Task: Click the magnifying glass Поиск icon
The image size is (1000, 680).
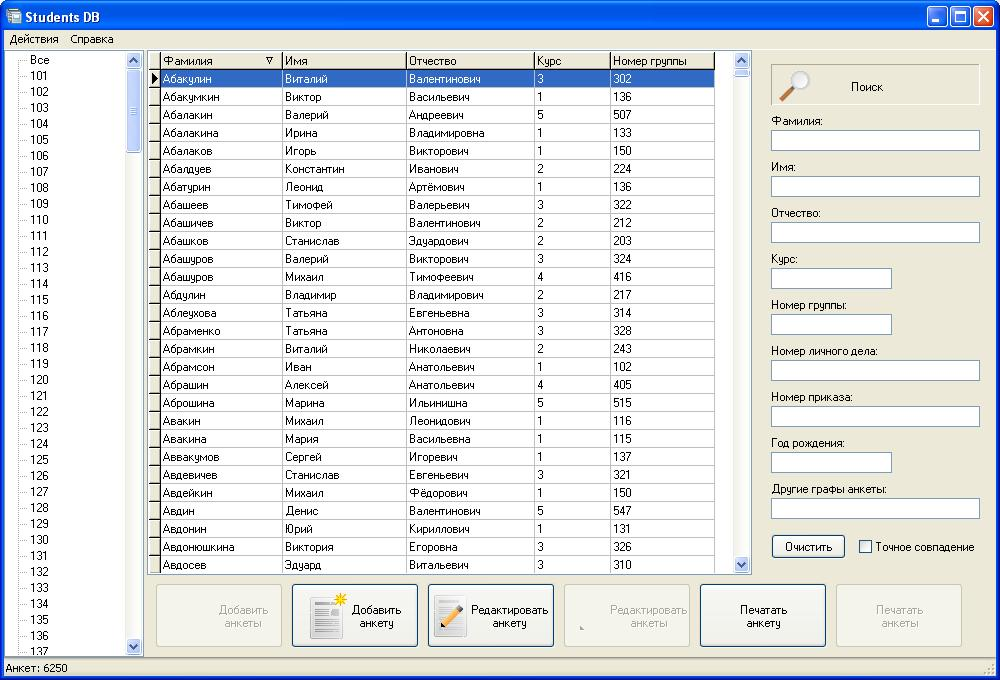Action: [794, 85]
